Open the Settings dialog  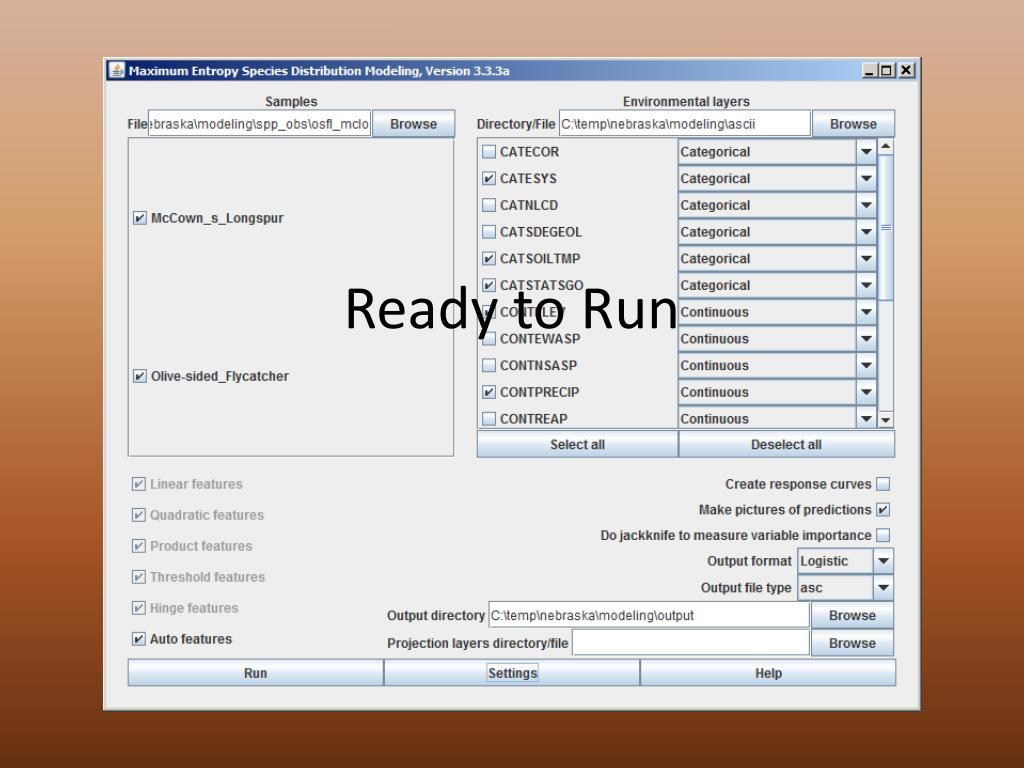point(512,673)
